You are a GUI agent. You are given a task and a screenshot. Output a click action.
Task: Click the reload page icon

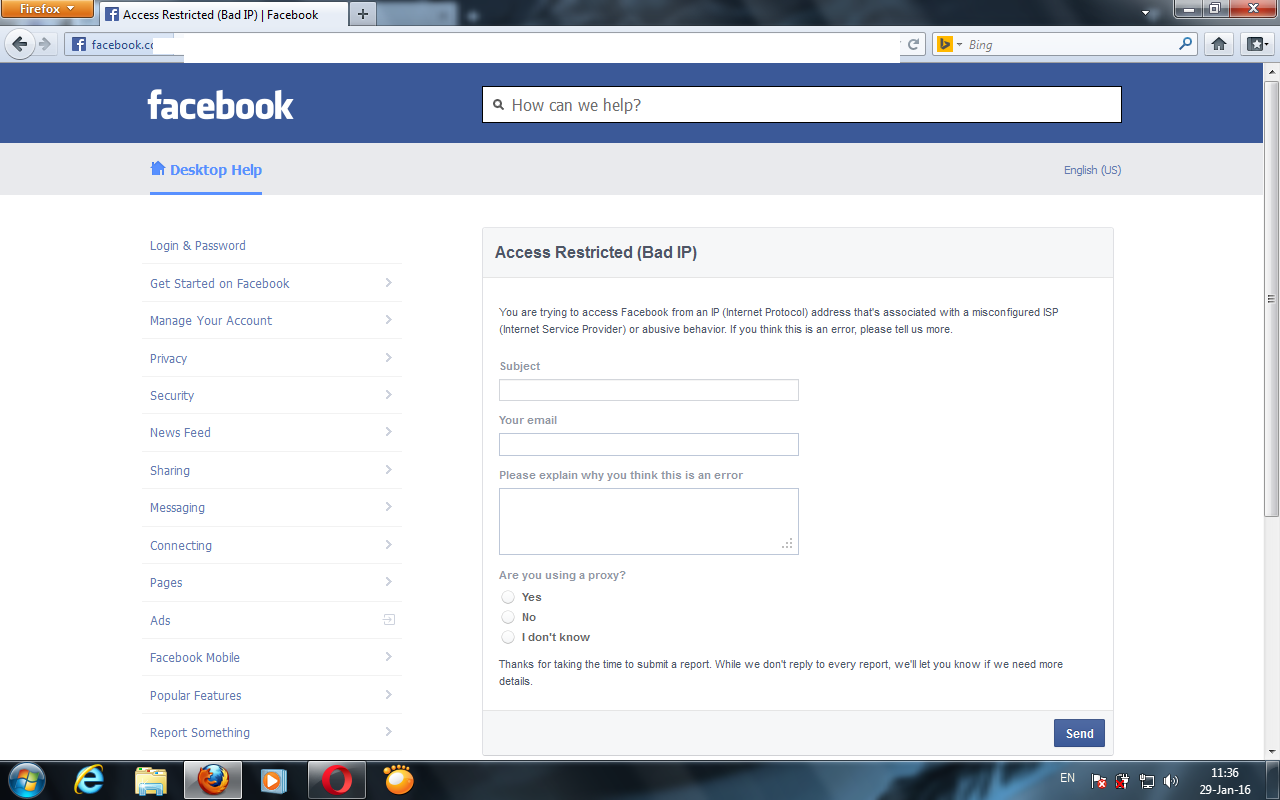pyautogui.click(x=913, y=44)
